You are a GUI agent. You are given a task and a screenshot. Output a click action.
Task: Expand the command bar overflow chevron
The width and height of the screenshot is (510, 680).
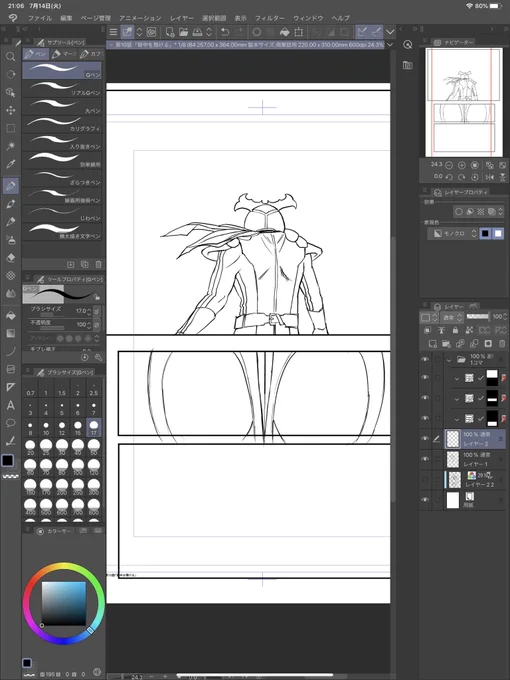pyautogui.click(x=390, y=32)
